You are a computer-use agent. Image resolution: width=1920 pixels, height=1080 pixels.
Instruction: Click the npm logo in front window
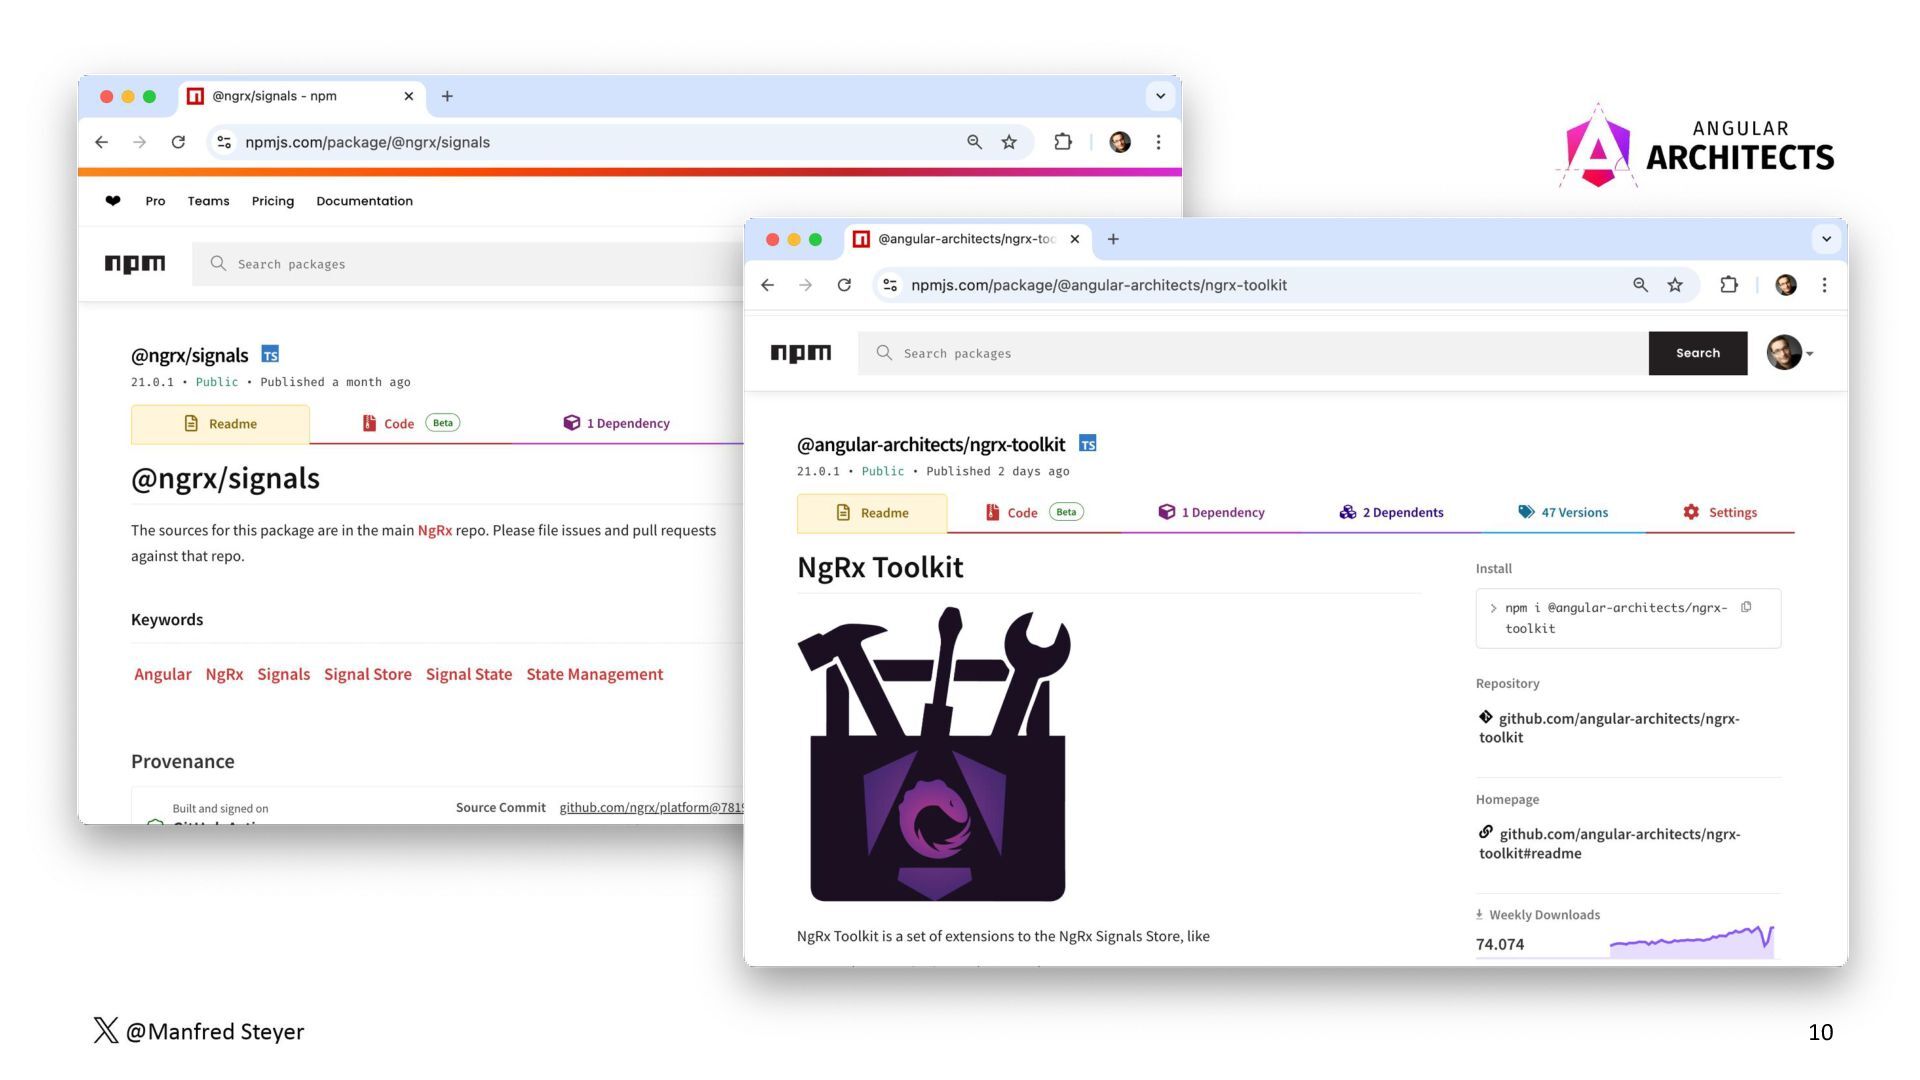pyautogui.click(x=800, y=353)
